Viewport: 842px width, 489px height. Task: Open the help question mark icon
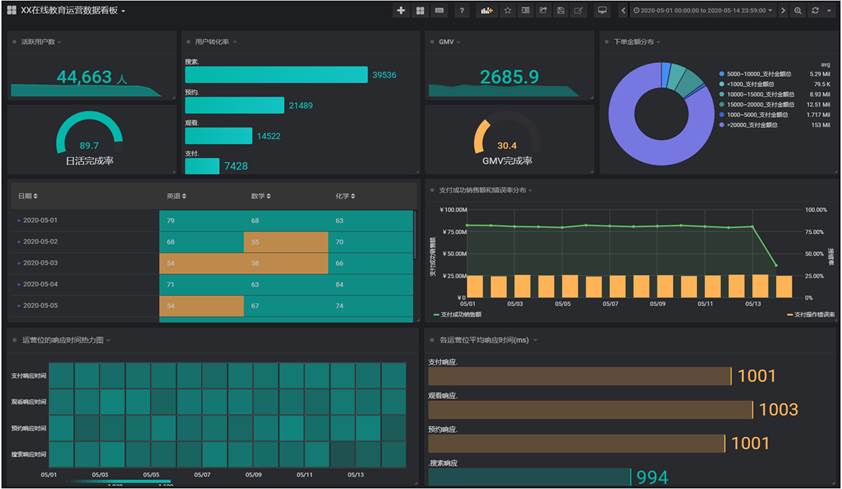point(461,11)
